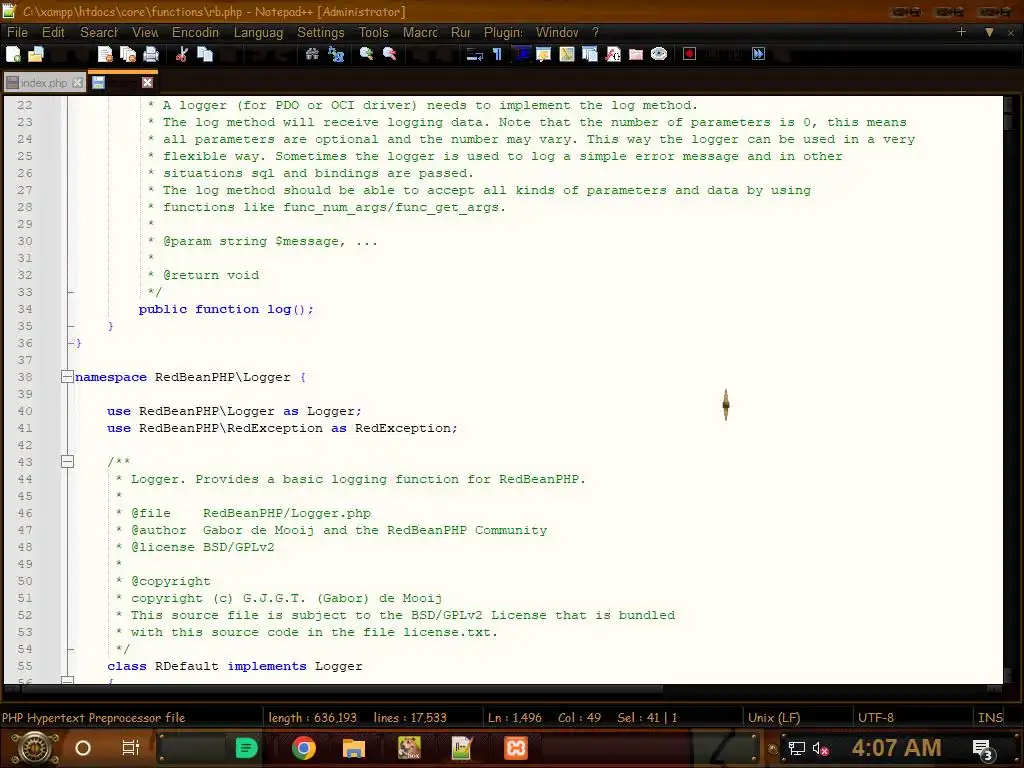Open the Document Map panel icon
Screen dimensions: 1024x768
coord(567,54)
